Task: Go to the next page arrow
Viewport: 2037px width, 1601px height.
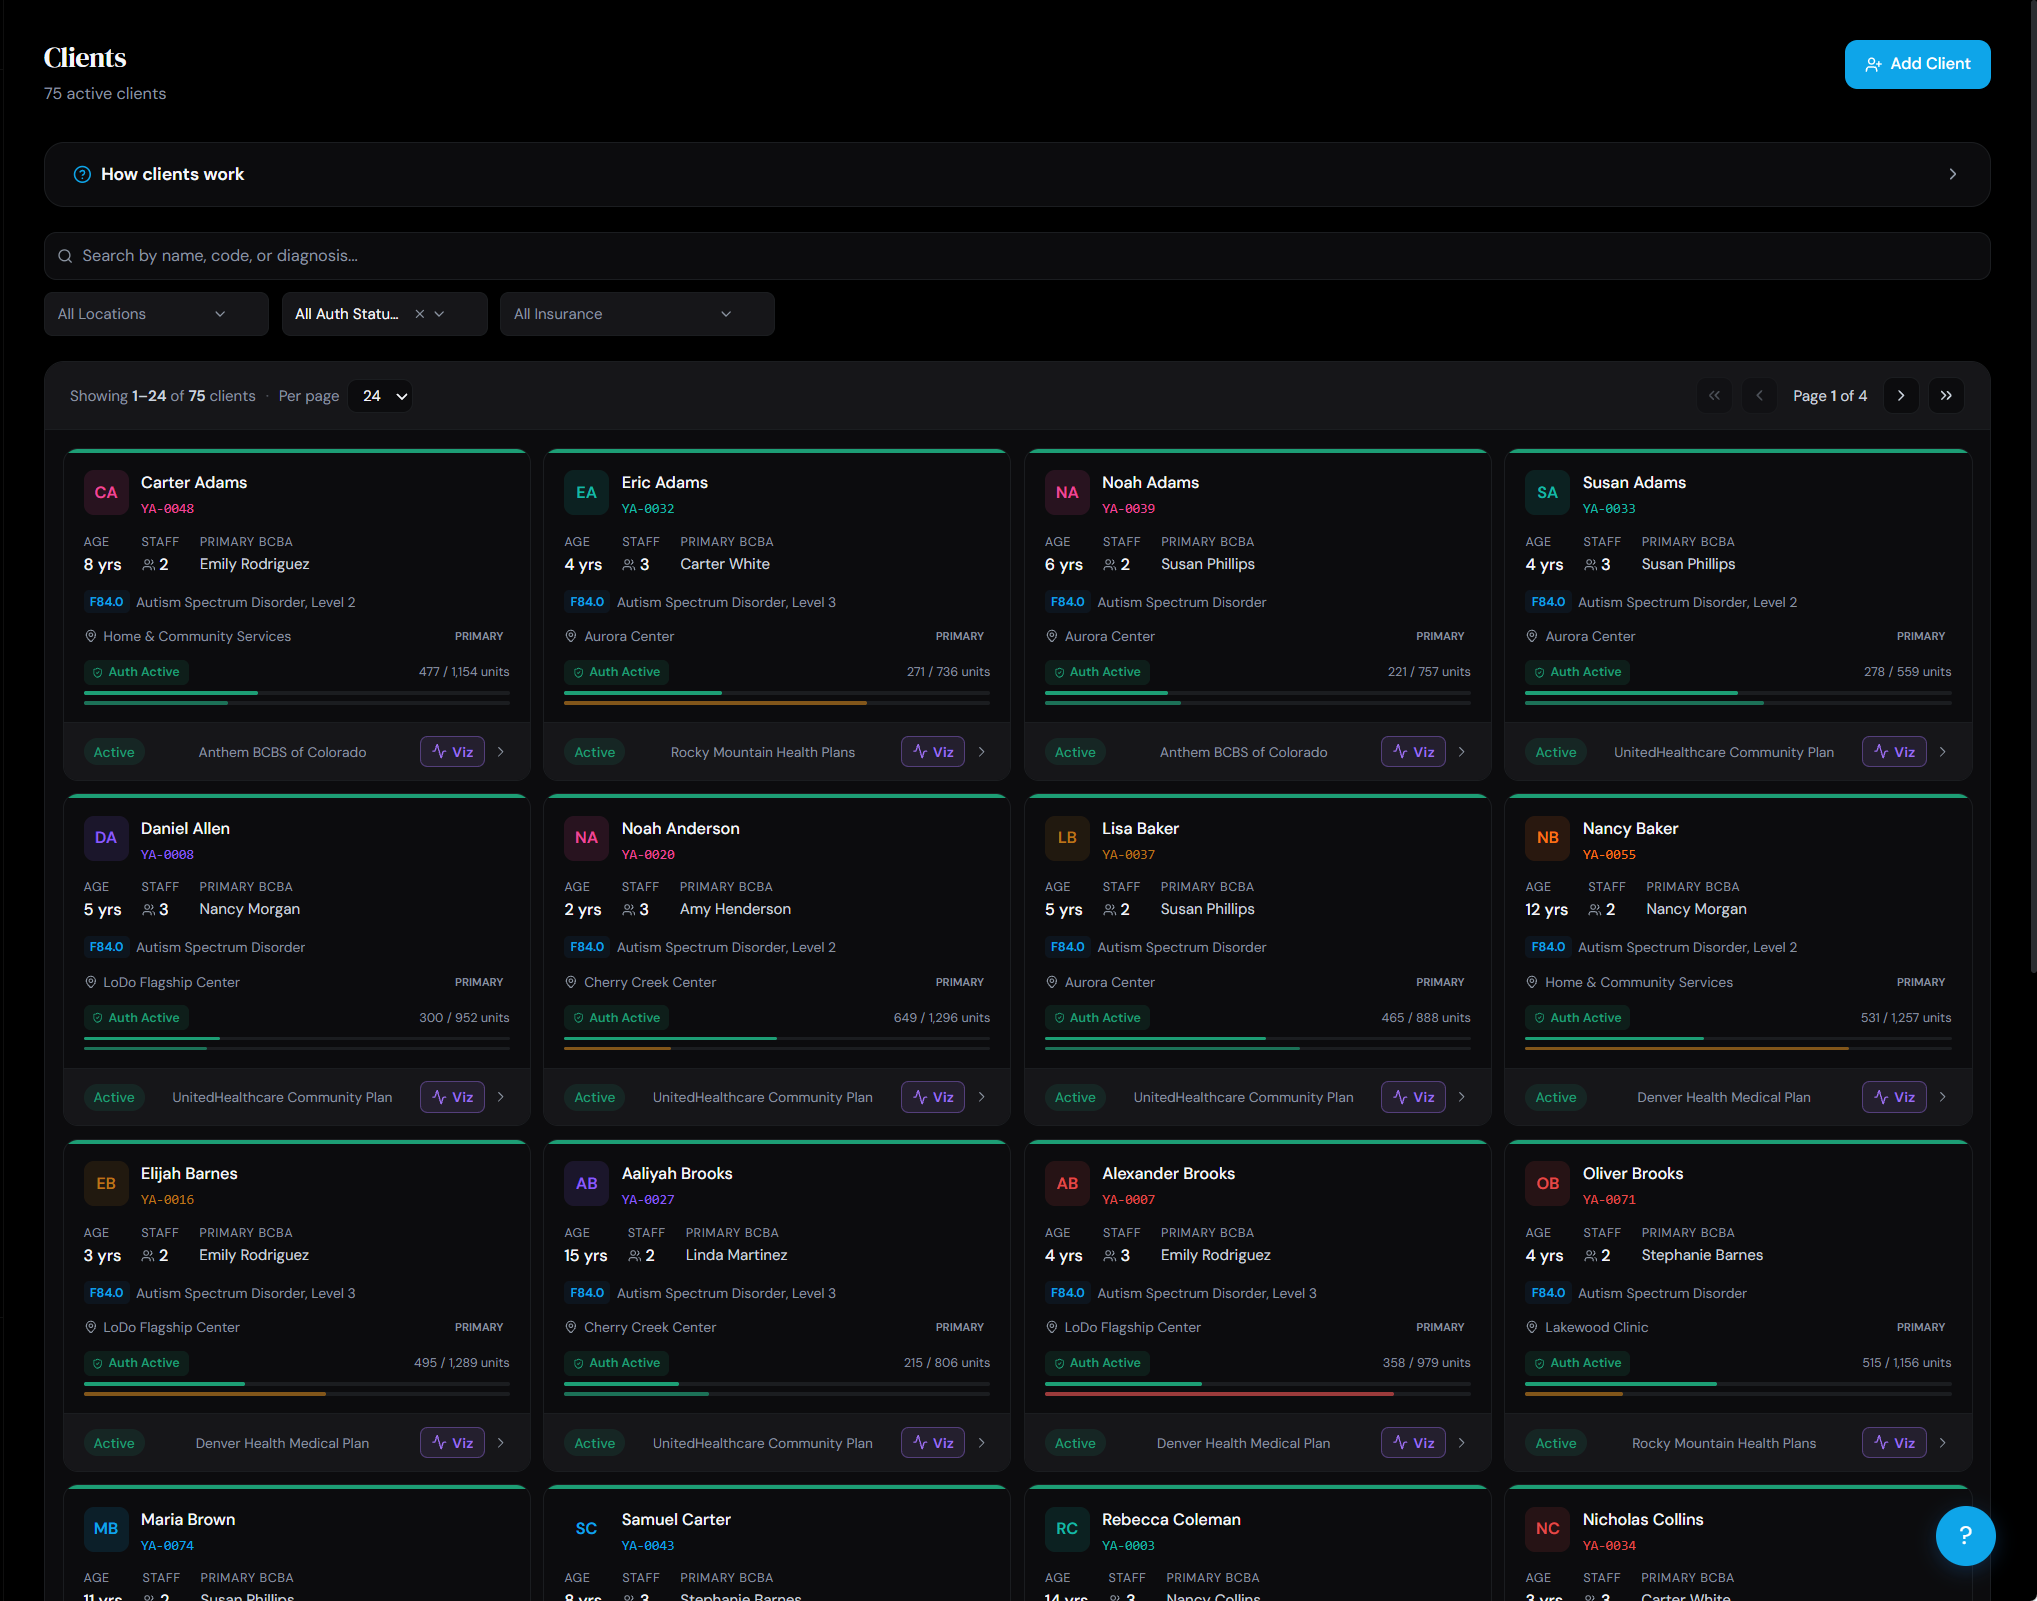Action: [x=1901, y=396]
